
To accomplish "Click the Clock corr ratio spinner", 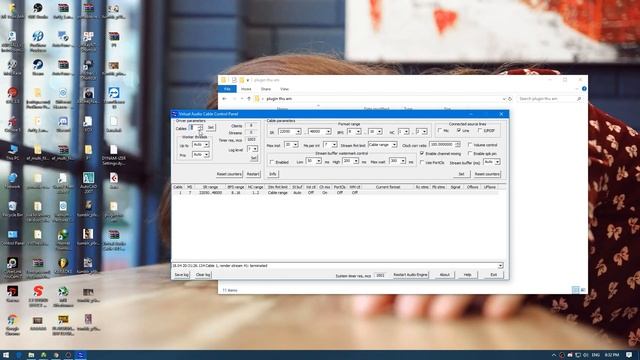I will [458, 144].
